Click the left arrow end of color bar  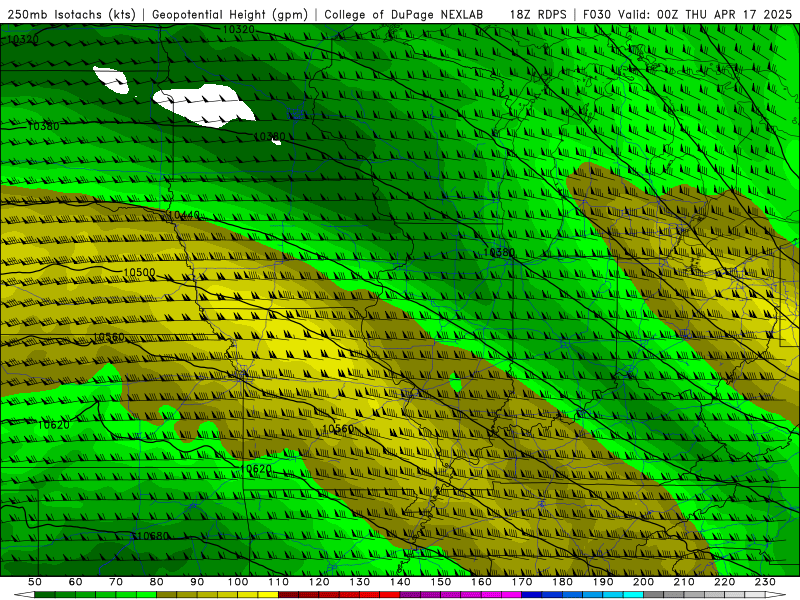[24, 594]
